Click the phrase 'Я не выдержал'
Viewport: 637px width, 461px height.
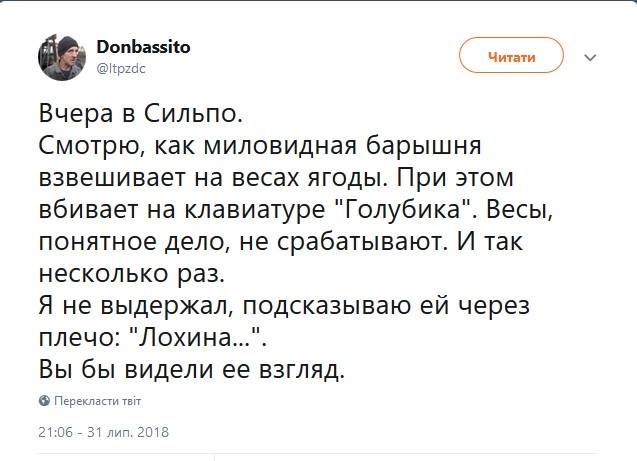click(136, 306)
